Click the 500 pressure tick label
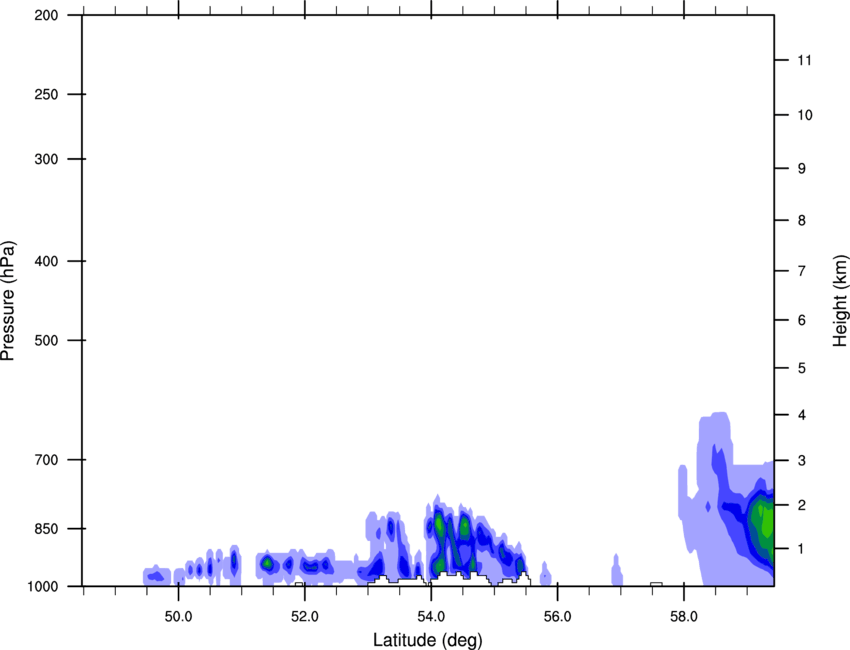 tap(46, 340)
